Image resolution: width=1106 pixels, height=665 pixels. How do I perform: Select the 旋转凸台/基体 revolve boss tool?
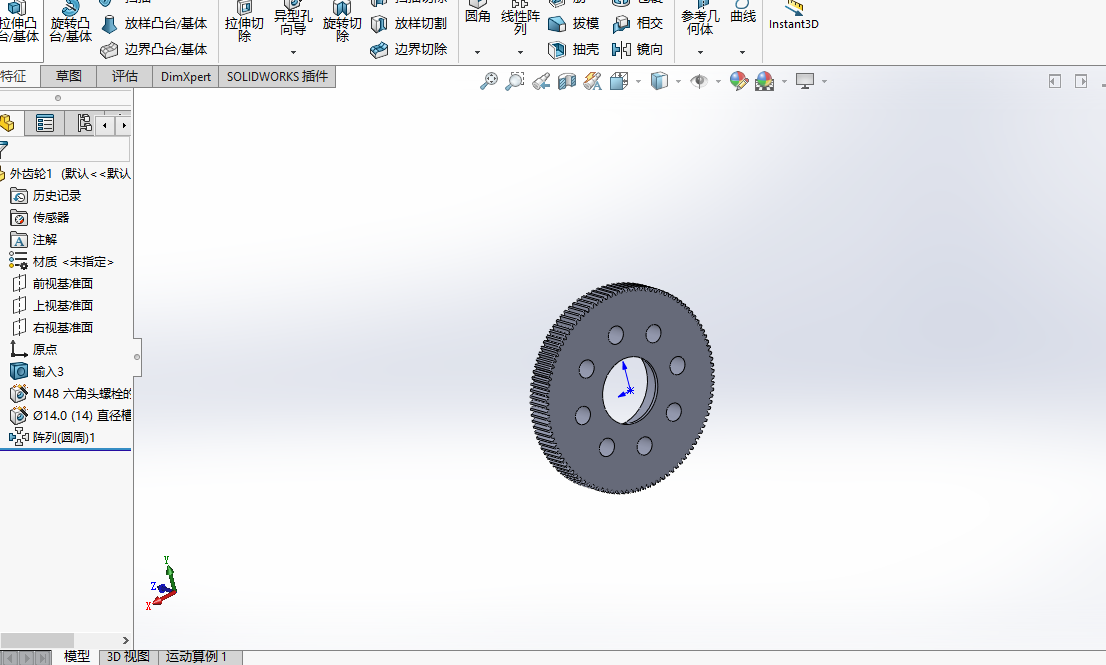[71, 23]
